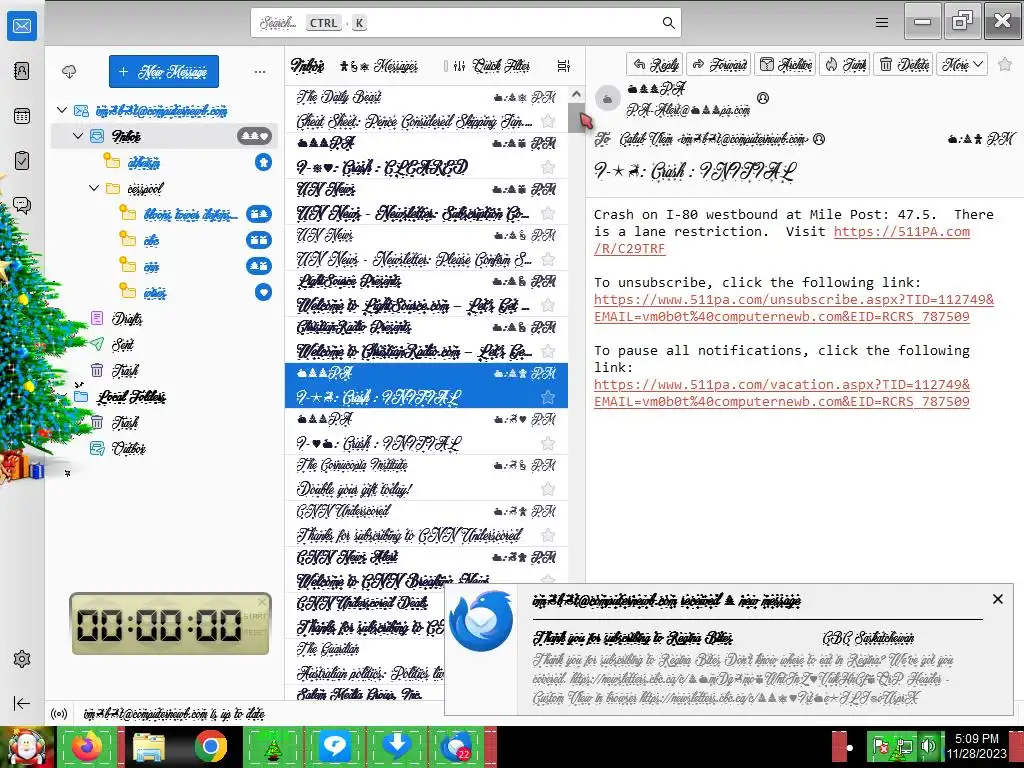Collapse the cesspool folder chevron

click(x=94, y=188)
